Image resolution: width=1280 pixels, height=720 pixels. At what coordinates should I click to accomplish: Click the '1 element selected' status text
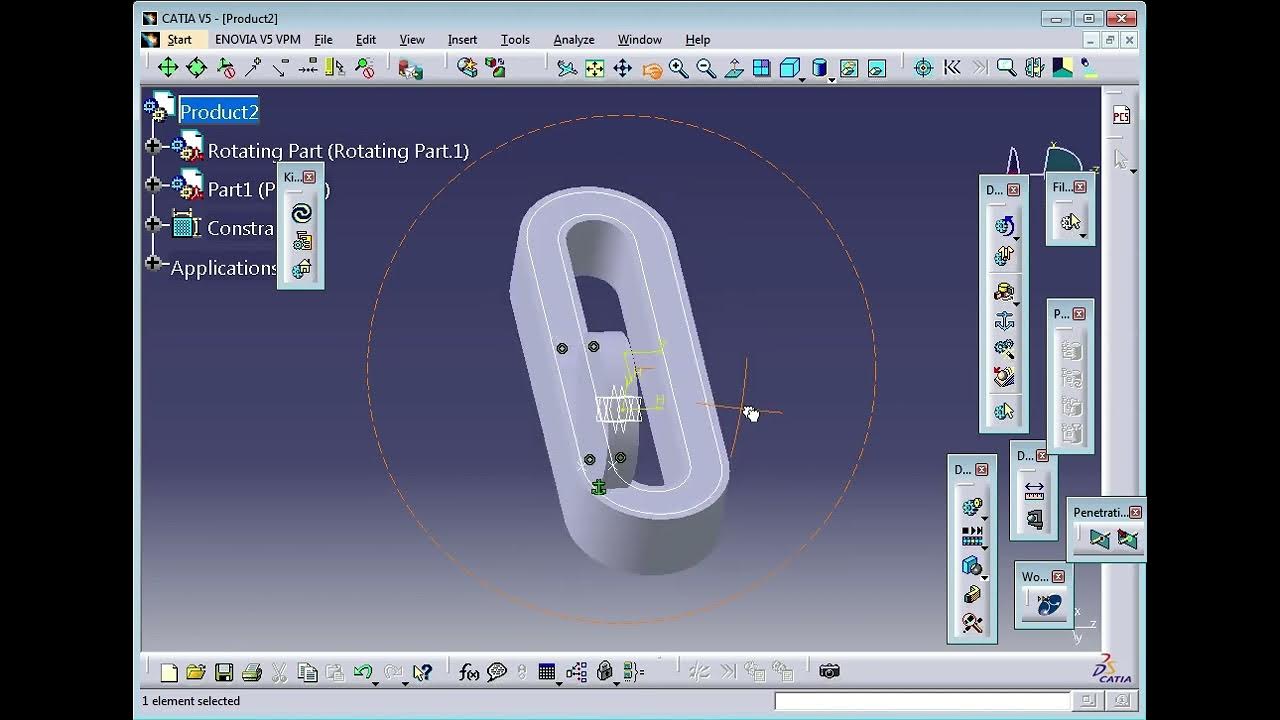coord(191,701)
